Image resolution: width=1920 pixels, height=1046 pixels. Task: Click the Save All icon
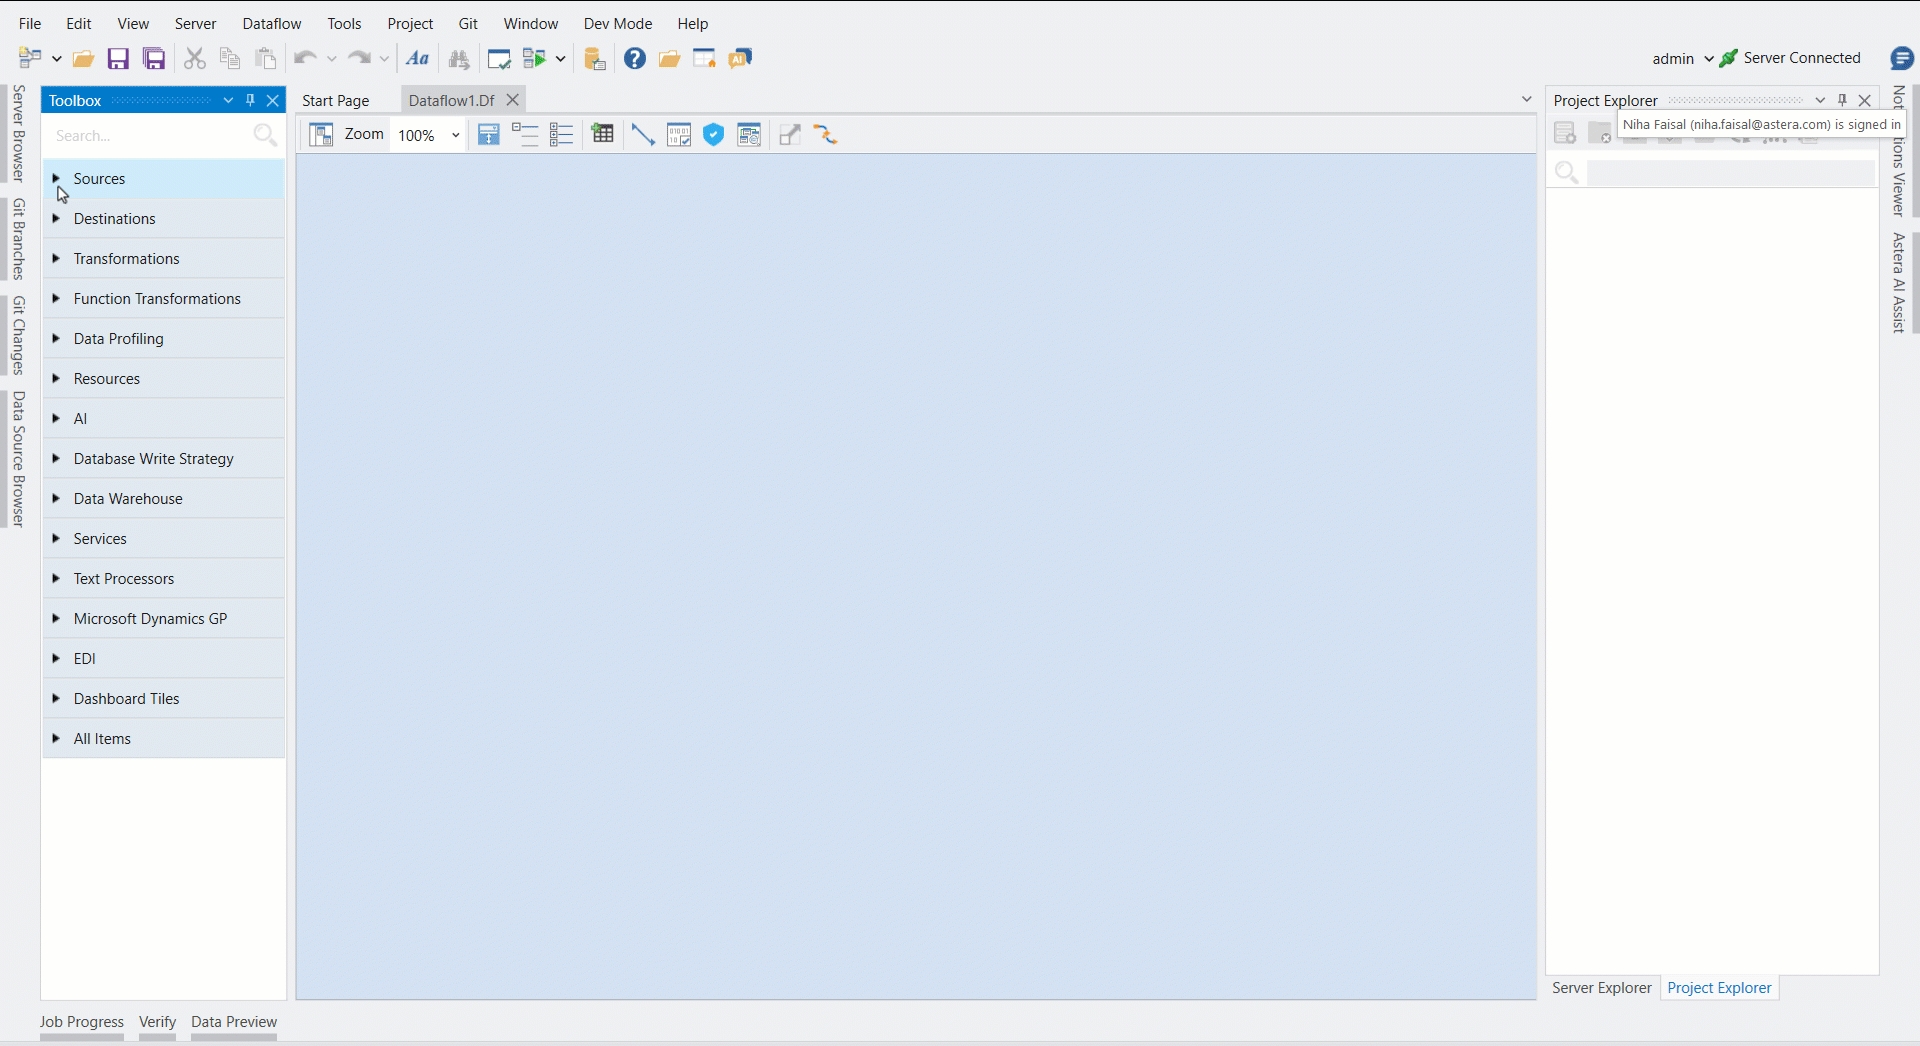click(154, 59)
